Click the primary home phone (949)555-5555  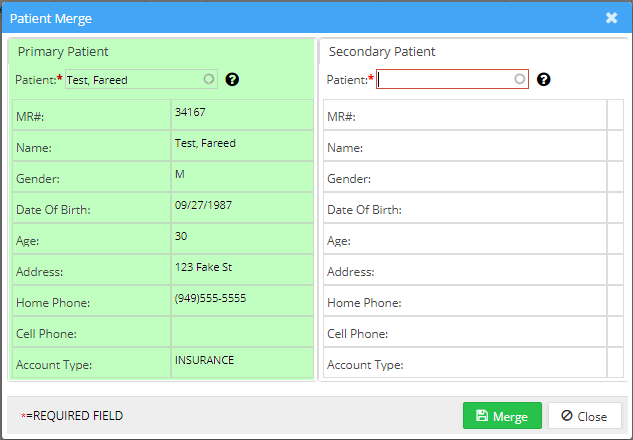tap(210, 298)
